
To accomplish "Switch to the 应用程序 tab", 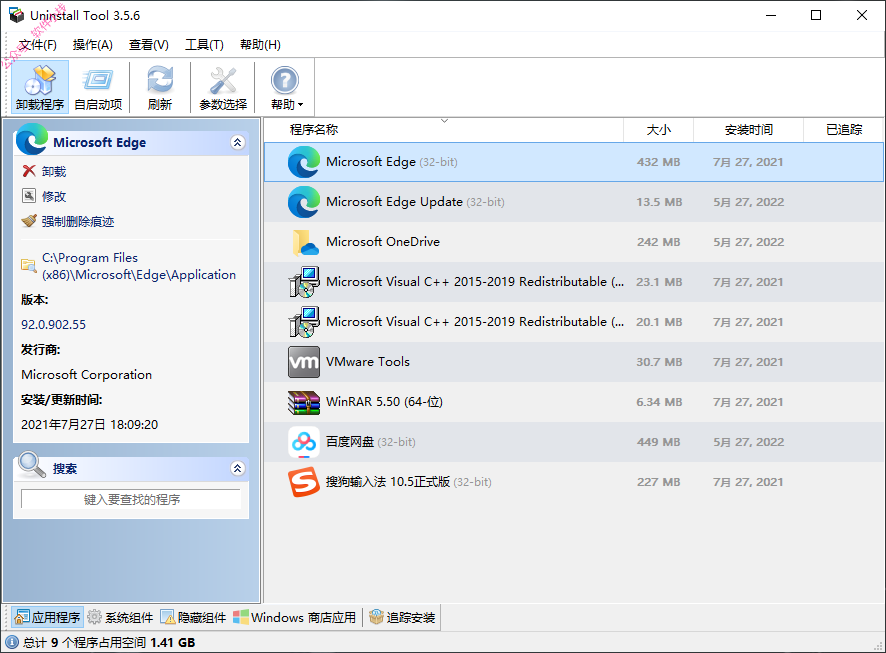I will point(47,617).
